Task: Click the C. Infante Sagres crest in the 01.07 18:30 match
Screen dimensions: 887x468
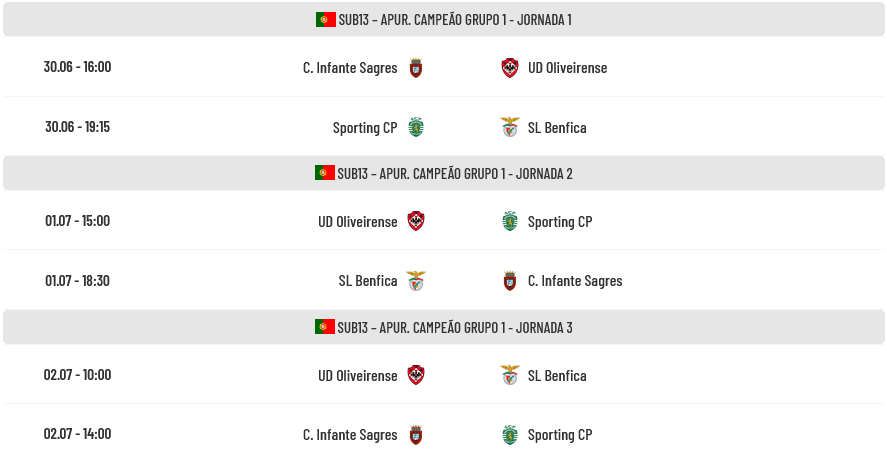Action: click(510, 280)
